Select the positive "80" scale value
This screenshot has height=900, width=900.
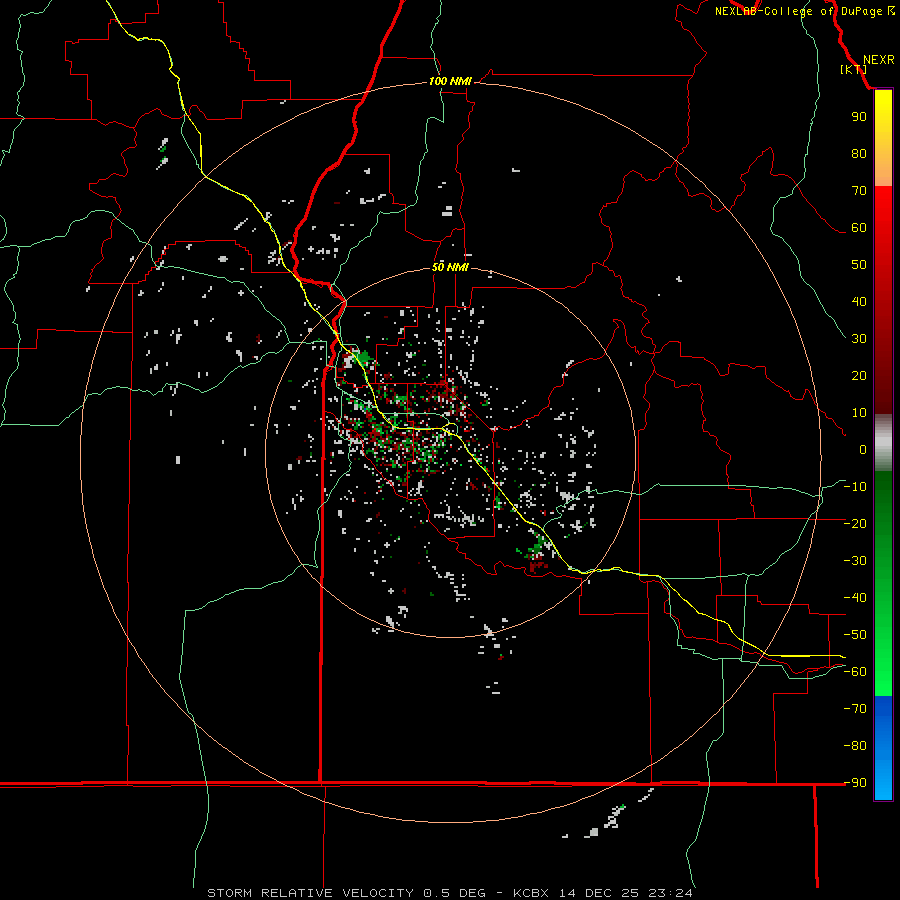coord(859,153)
